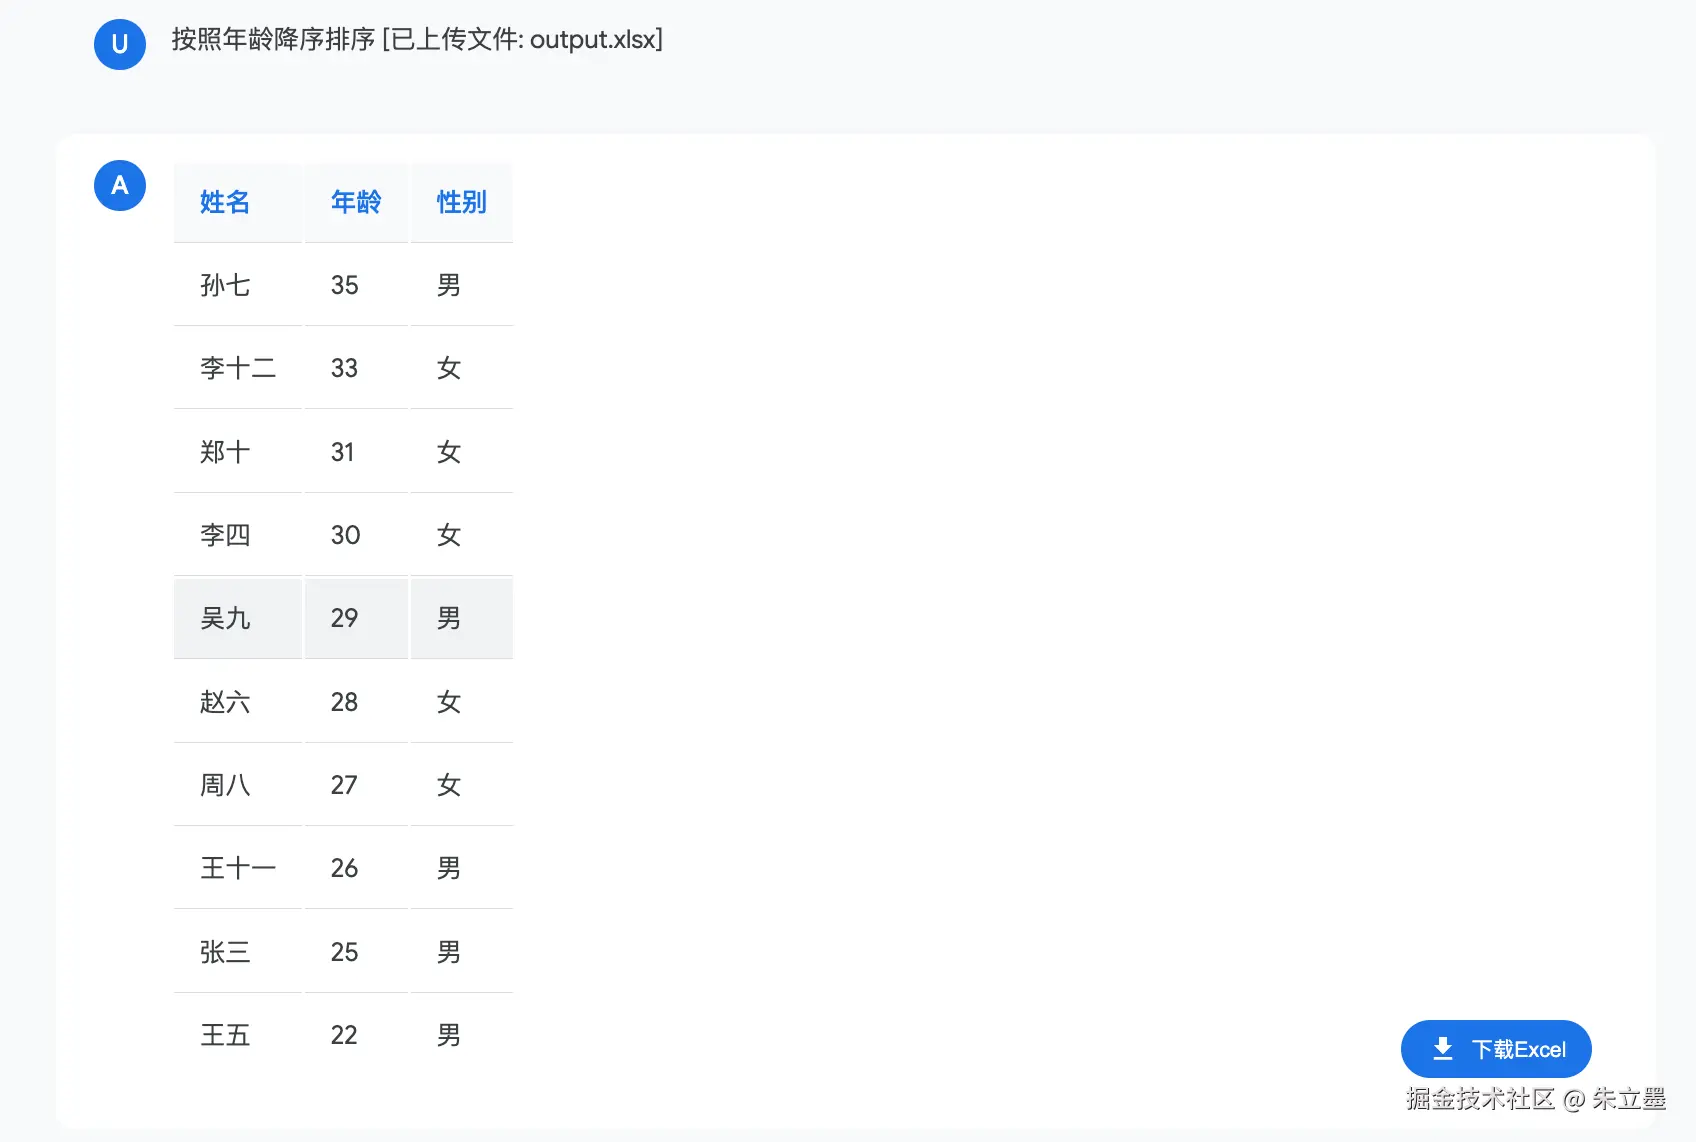This screenshot has width=1696, height=1142.
Task: Click age 29 in highlighted row
Action: 356,618
